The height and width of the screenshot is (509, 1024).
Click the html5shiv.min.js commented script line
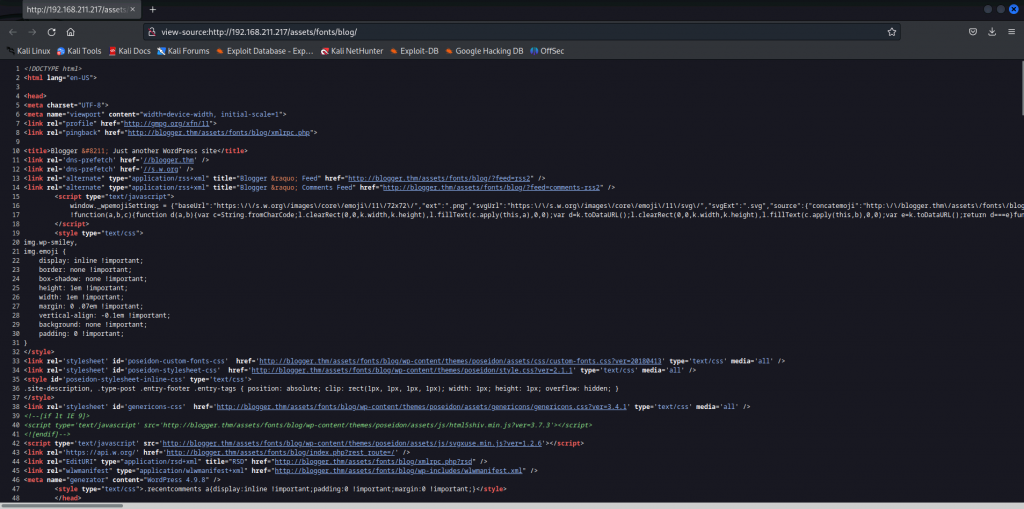click(x=308, y=425)
